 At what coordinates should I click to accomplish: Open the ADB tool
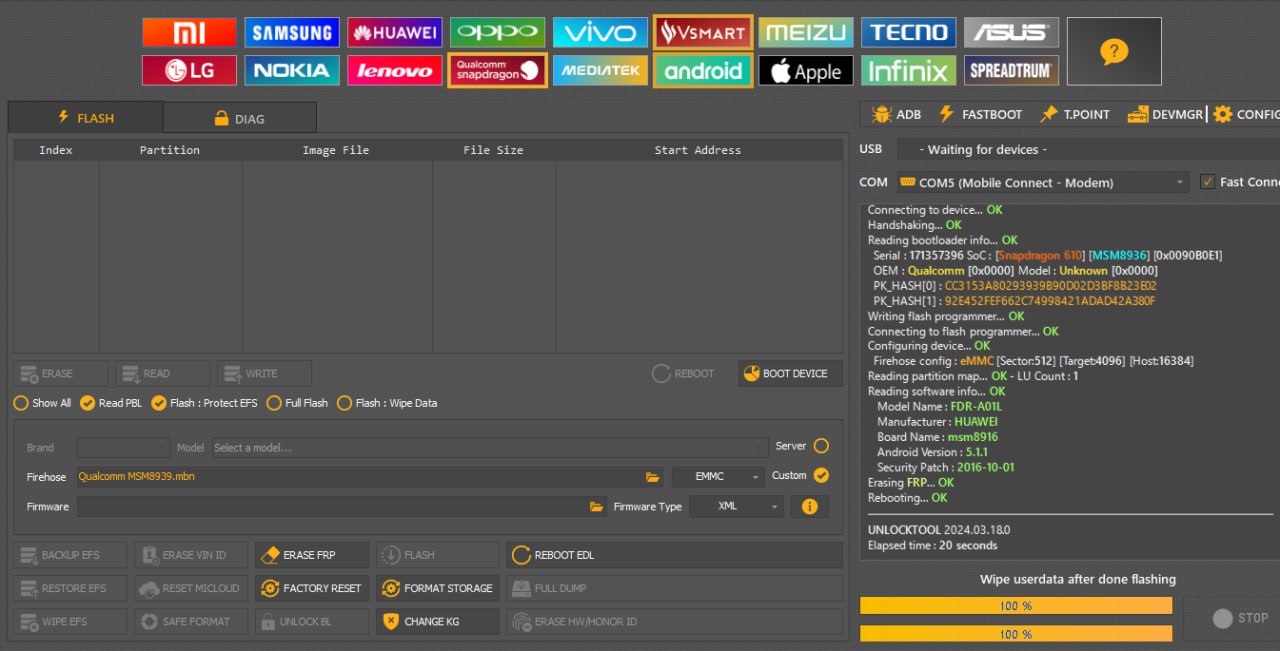coord(896,114)
